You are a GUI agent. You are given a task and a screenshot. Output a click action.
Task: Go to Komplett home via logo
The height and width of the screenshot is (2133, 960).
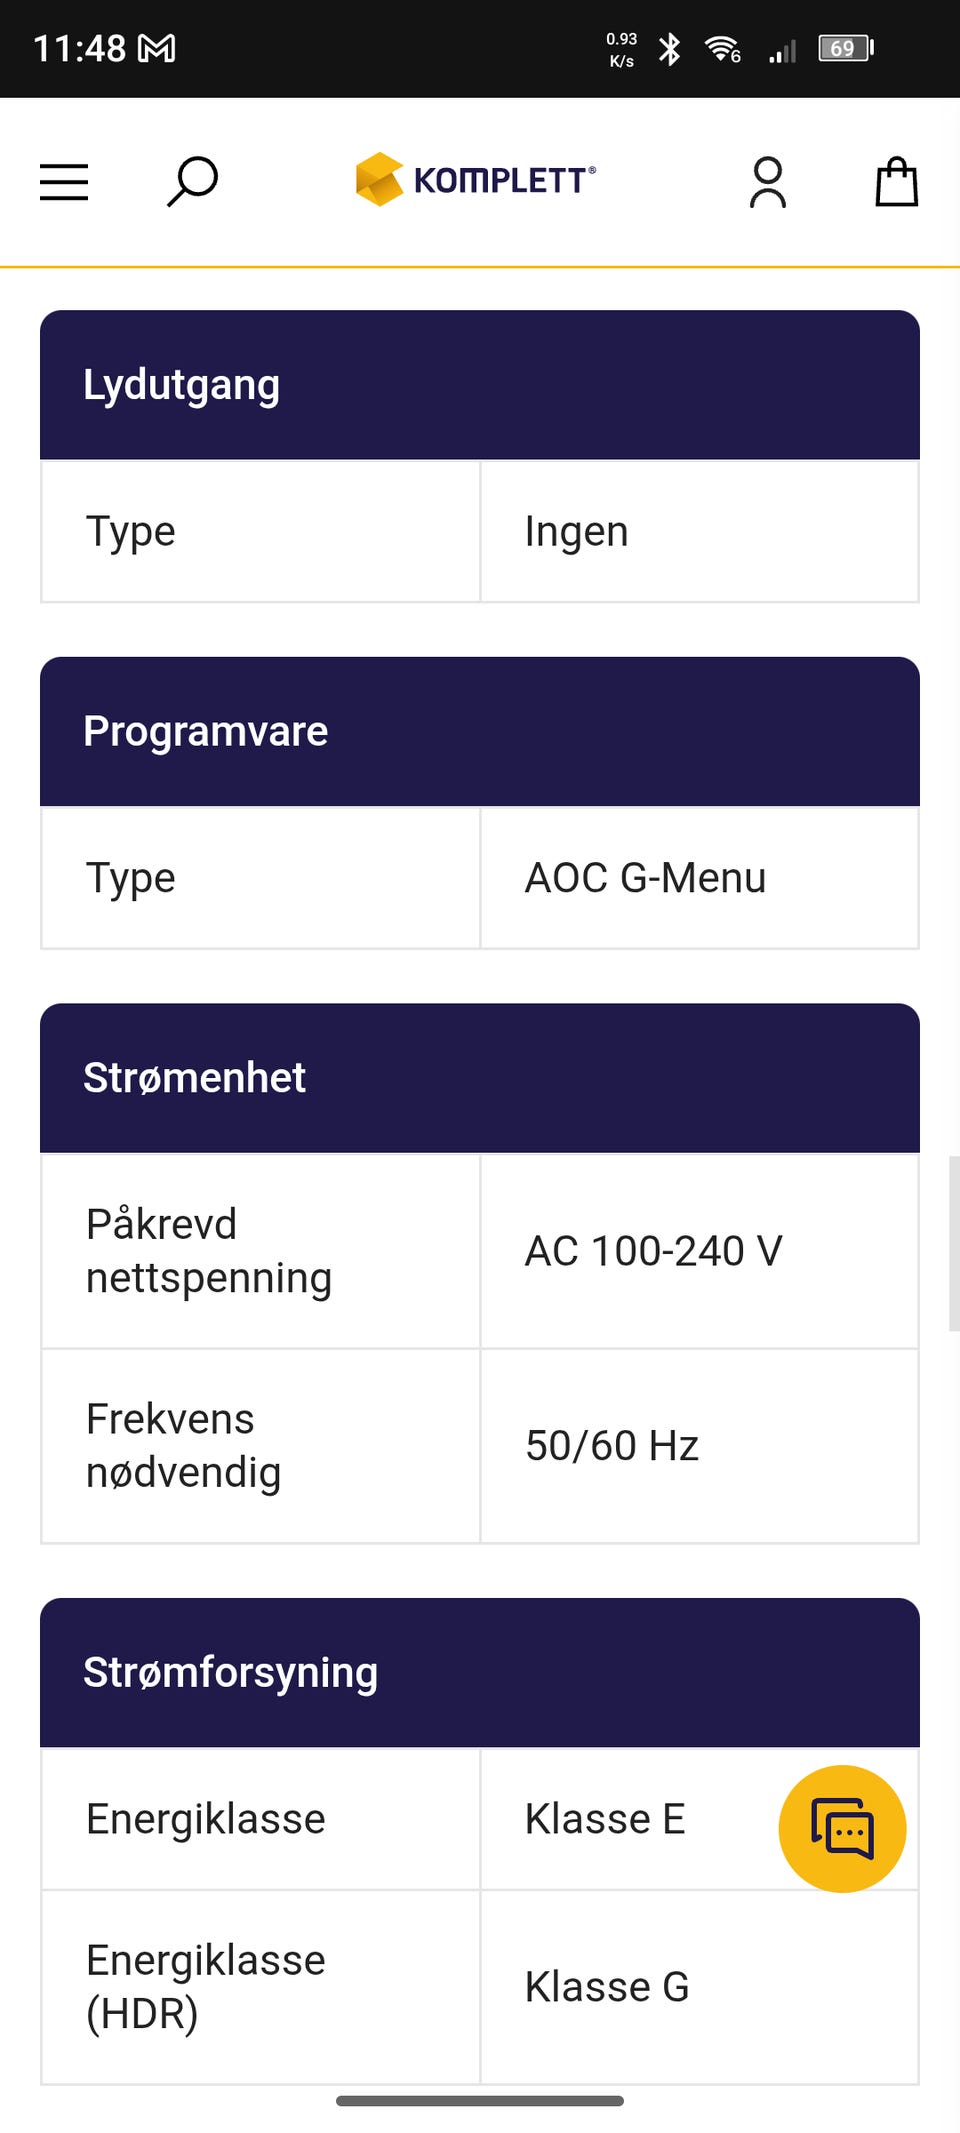point(476,180)
